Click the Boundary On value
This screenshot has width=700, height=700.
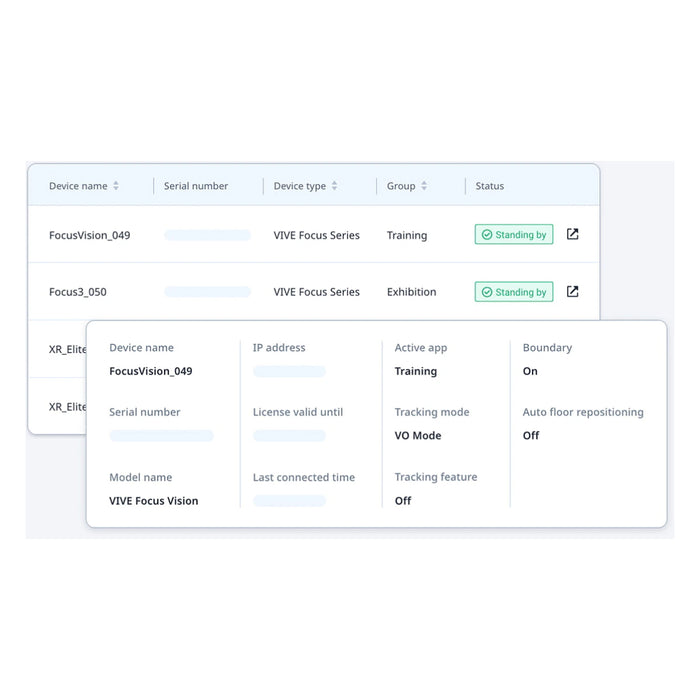point(530,371)
